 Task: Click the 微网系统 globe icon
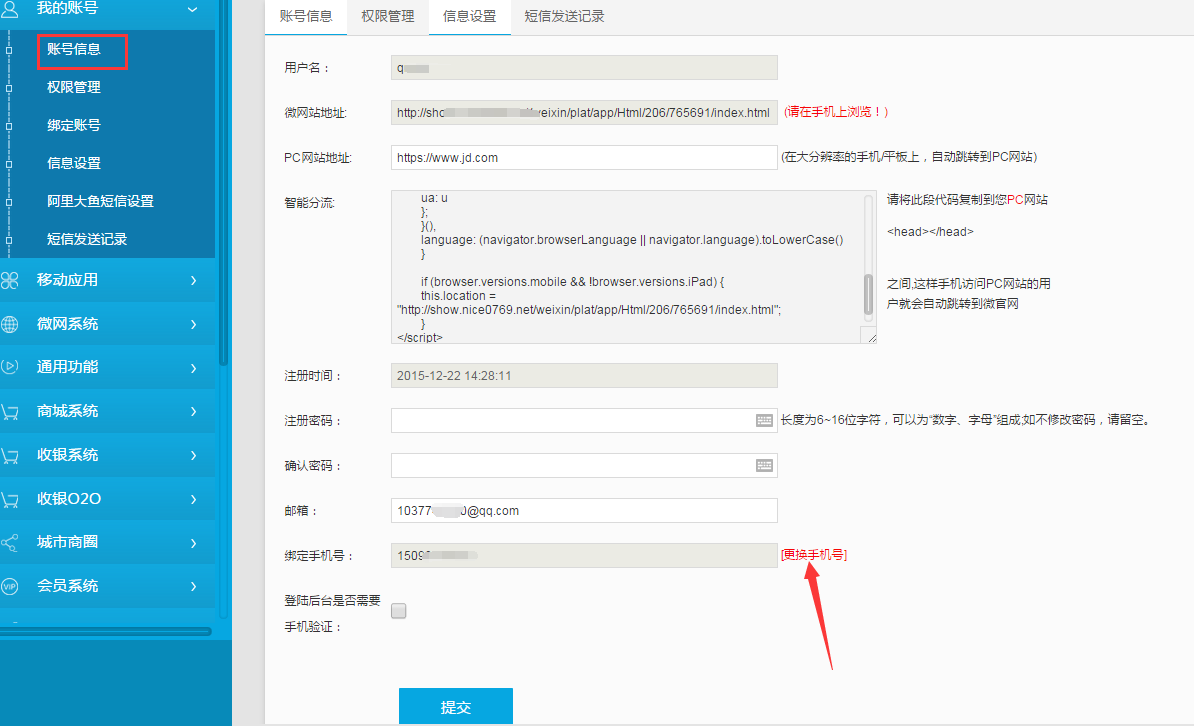click(10, 324)
